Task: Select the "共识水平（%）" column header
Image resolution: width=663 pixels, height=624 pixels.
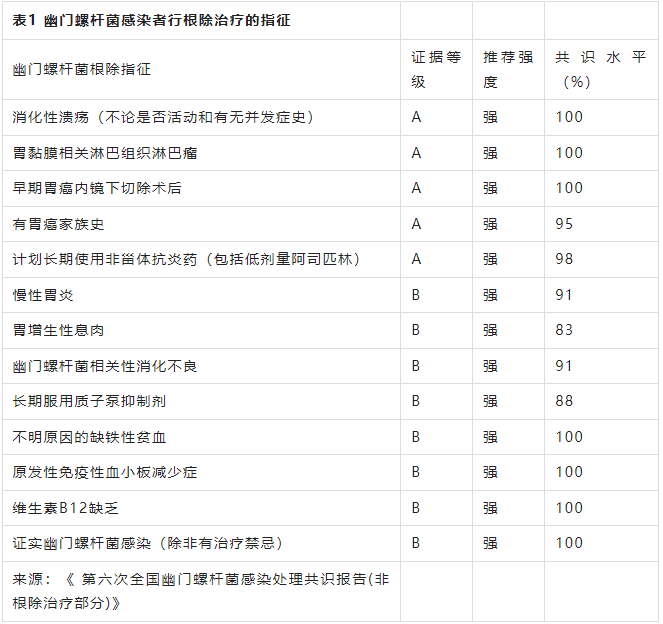Action: 600,70
